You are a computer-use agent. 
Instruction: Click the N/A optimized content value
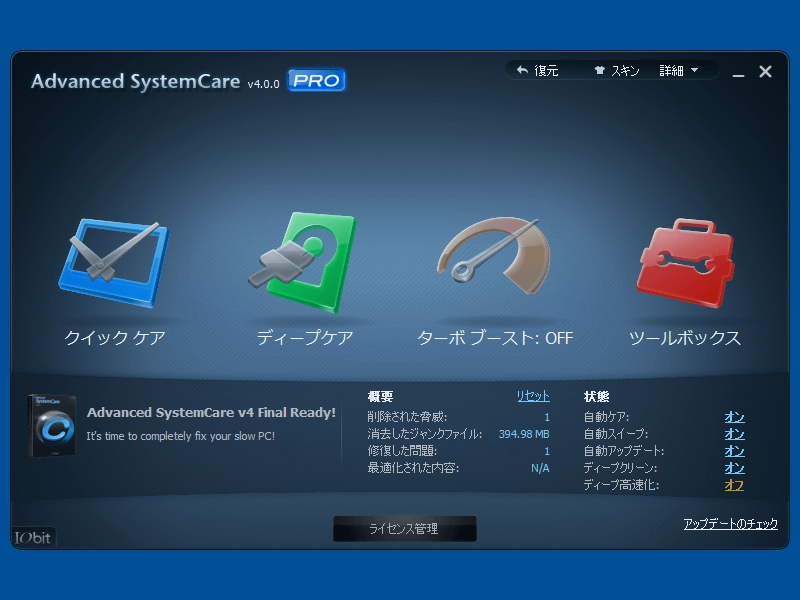540,468
